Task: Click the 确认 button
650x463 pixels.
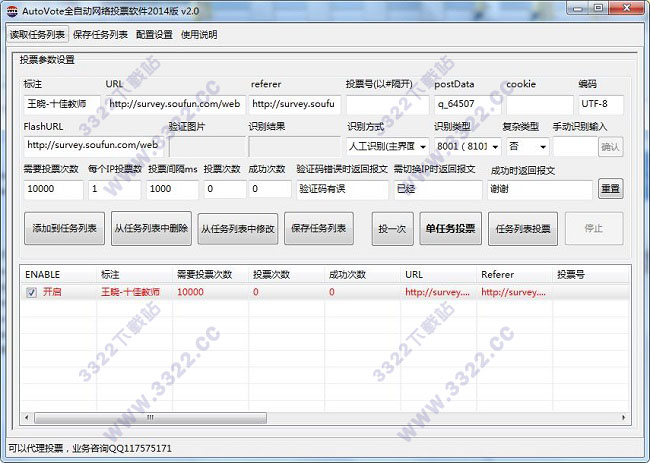Action: tap(611, 147)
